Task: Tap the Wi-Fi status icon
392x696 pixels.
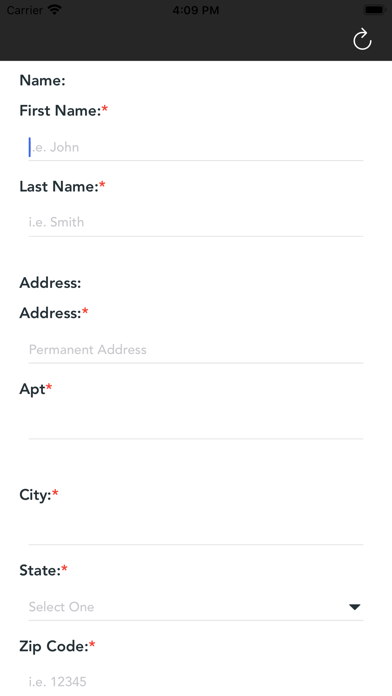Action: point(55,10)
